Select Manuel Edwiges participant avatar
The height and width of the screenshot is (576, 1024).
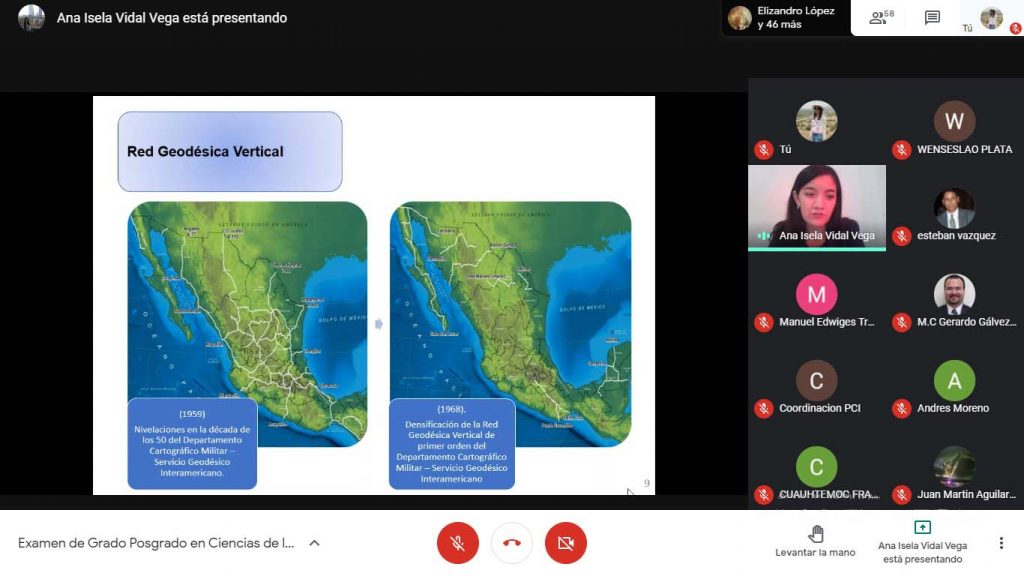pos(816,295)
